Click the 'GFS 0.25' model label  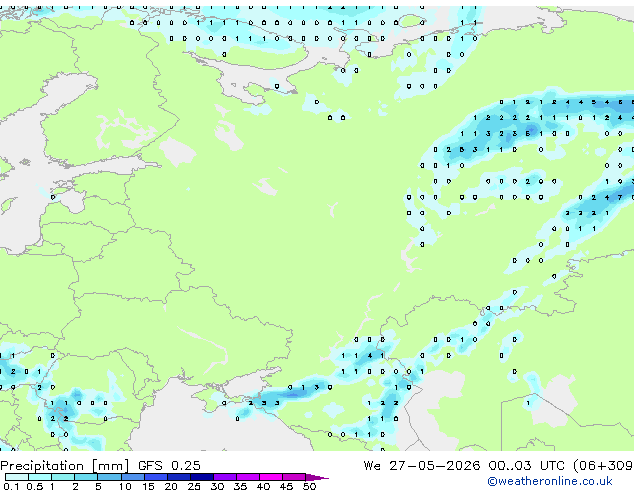[169, 466]
